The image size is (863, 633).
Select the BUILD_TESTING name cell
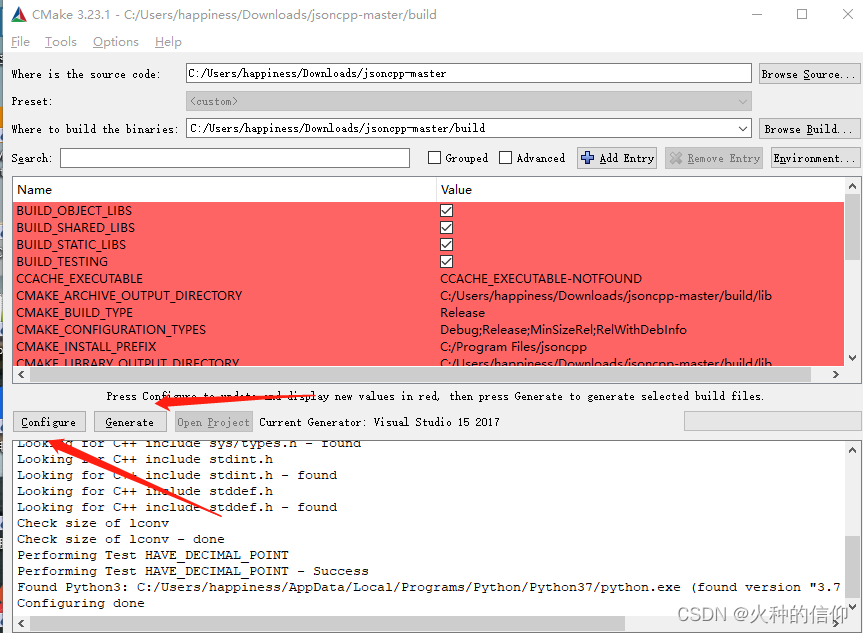coord(62,262)
